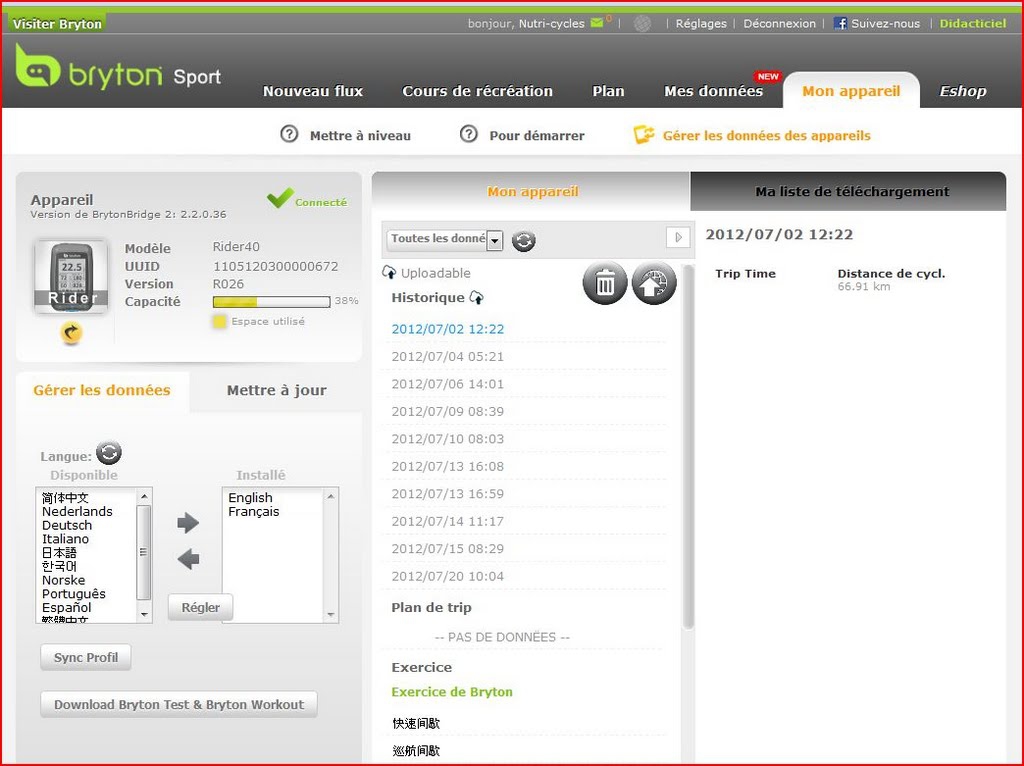Switch to the Mettre à jour tab
The image size is (1024, 766).
click(x=276, y=391)
